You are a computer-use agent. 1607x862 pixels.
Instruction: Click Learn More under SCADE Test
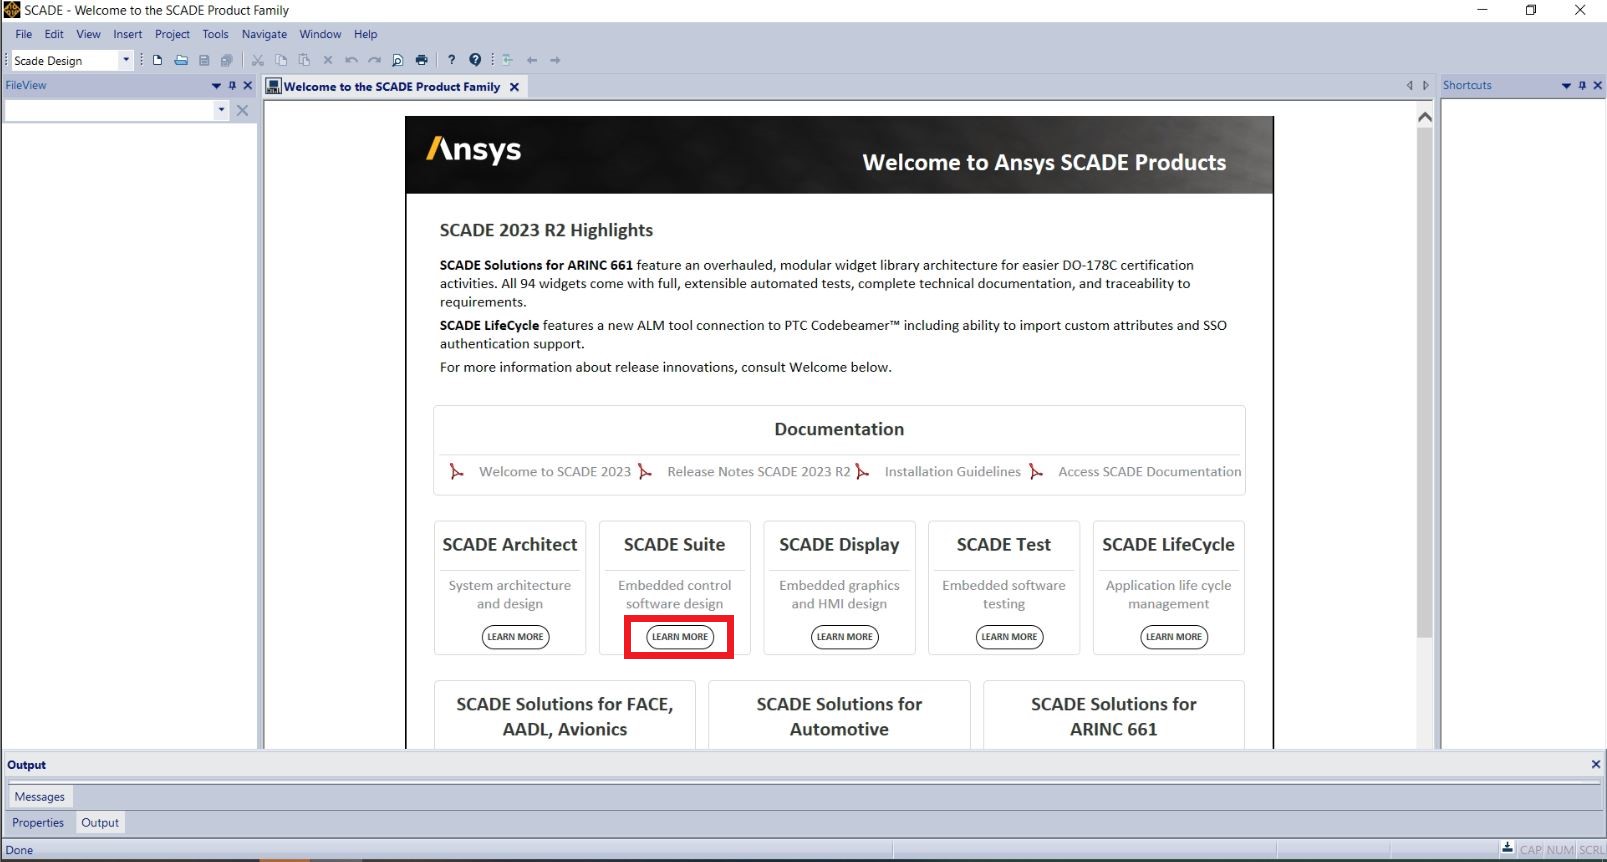[x=1009, y=637]
